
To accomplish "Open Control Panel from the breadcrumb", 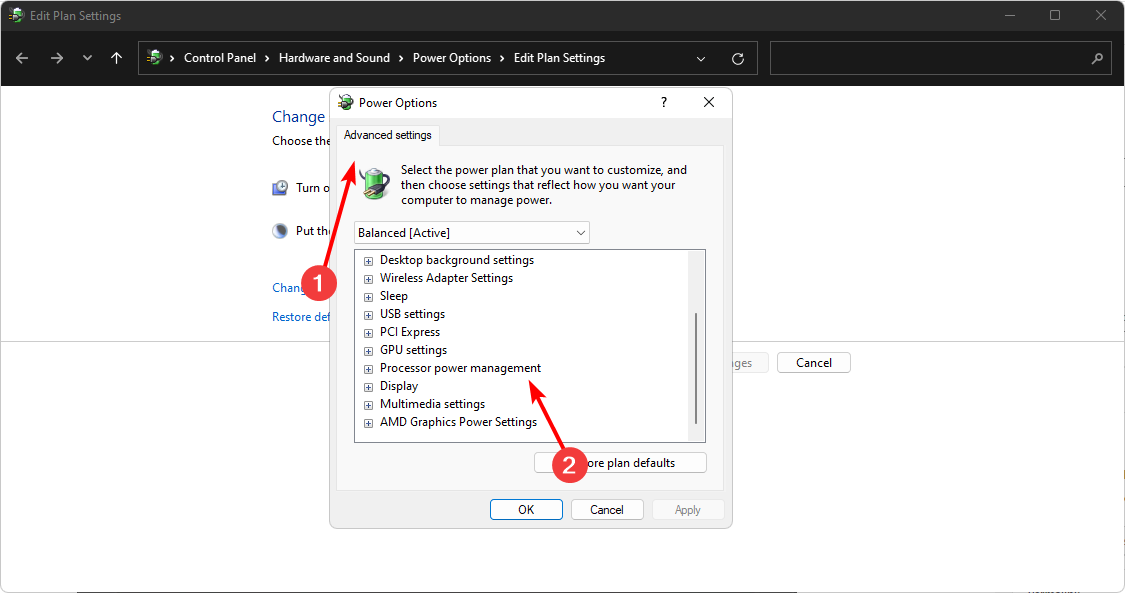I will (220, 58).
